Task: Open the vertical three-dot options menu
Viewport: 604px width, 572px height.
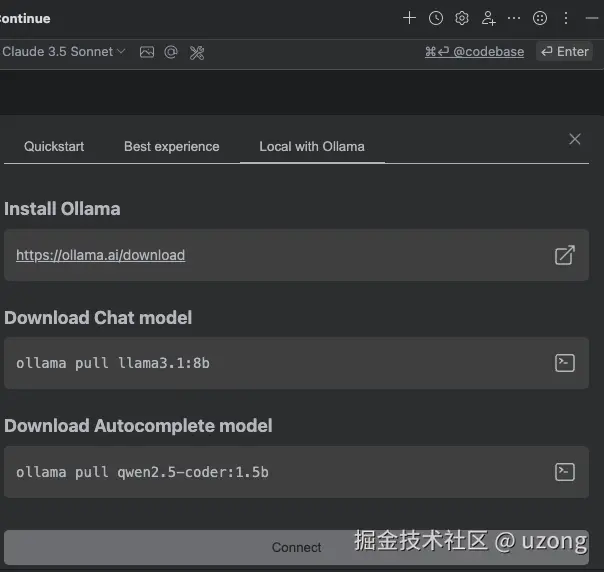Action: click(565, 18)
